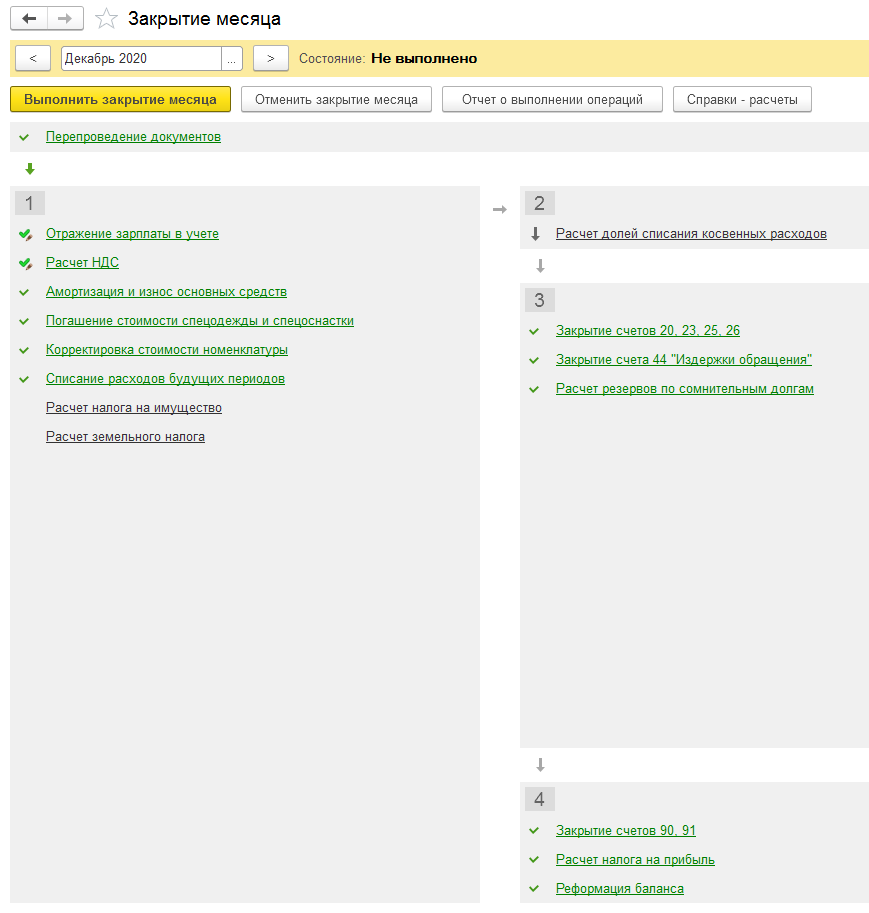Open Перепроведение документов link

[133, 137]
